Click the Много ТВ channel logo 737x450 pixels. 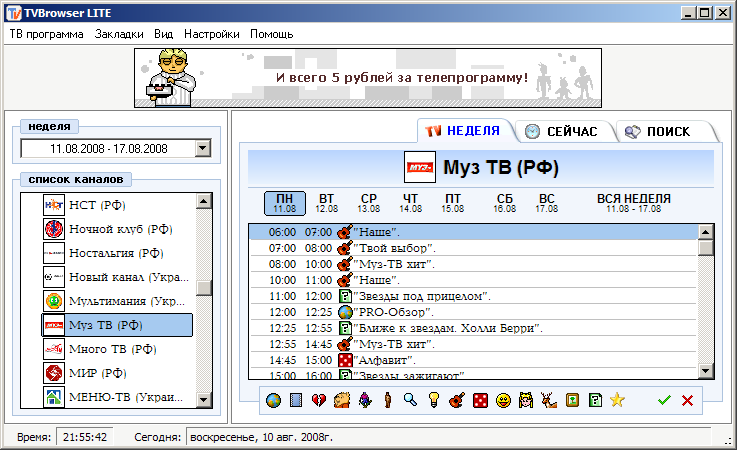point(54,349)
